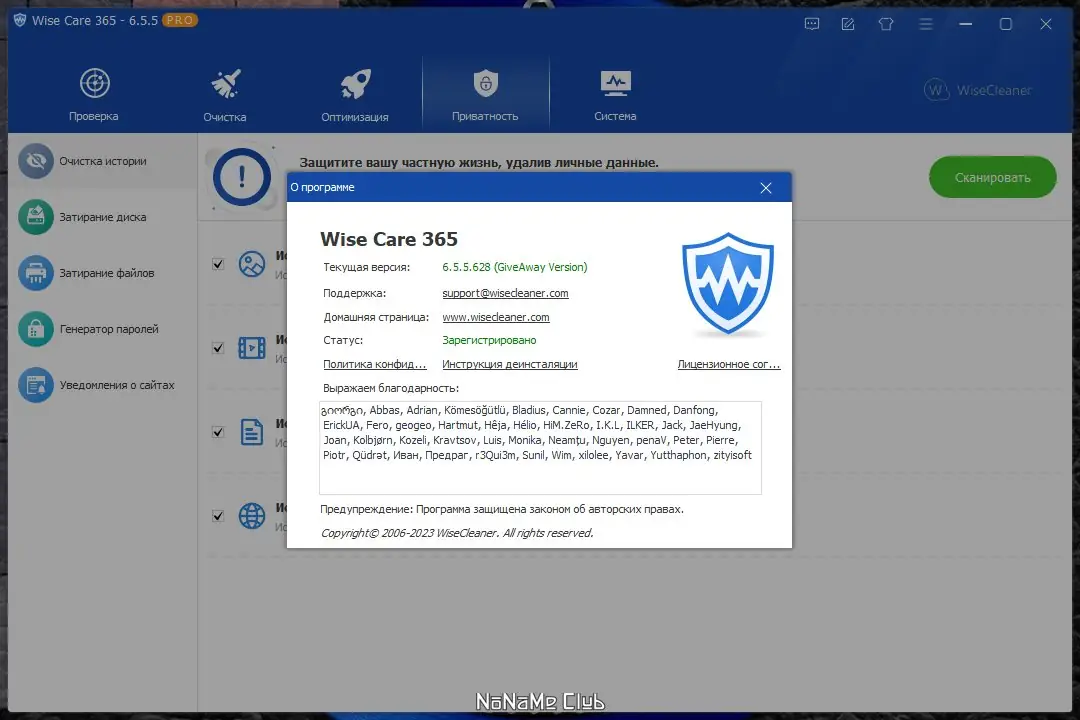1080x720 pixels.
Task: Click version text 6.5.5.628 (GiveAway Version)
Action: [515, 267]
